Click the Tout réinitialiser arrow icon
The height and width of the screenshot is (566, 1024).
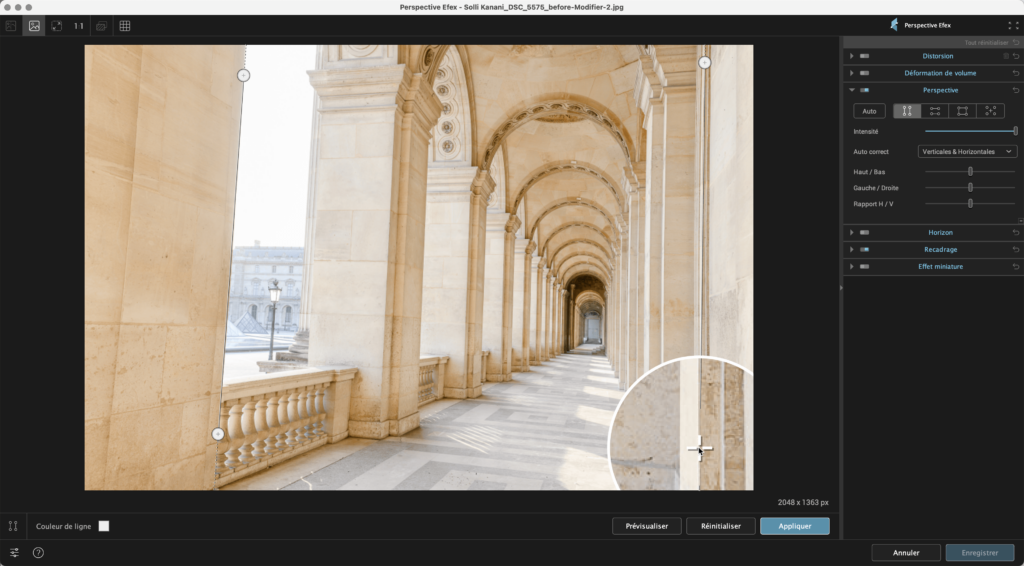1016,42
